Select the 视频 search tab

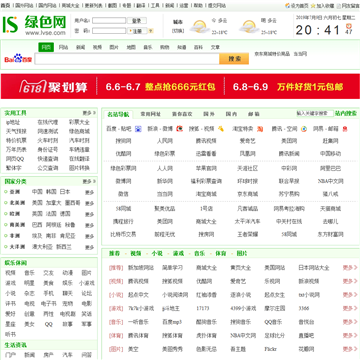(x=97, y=47)
